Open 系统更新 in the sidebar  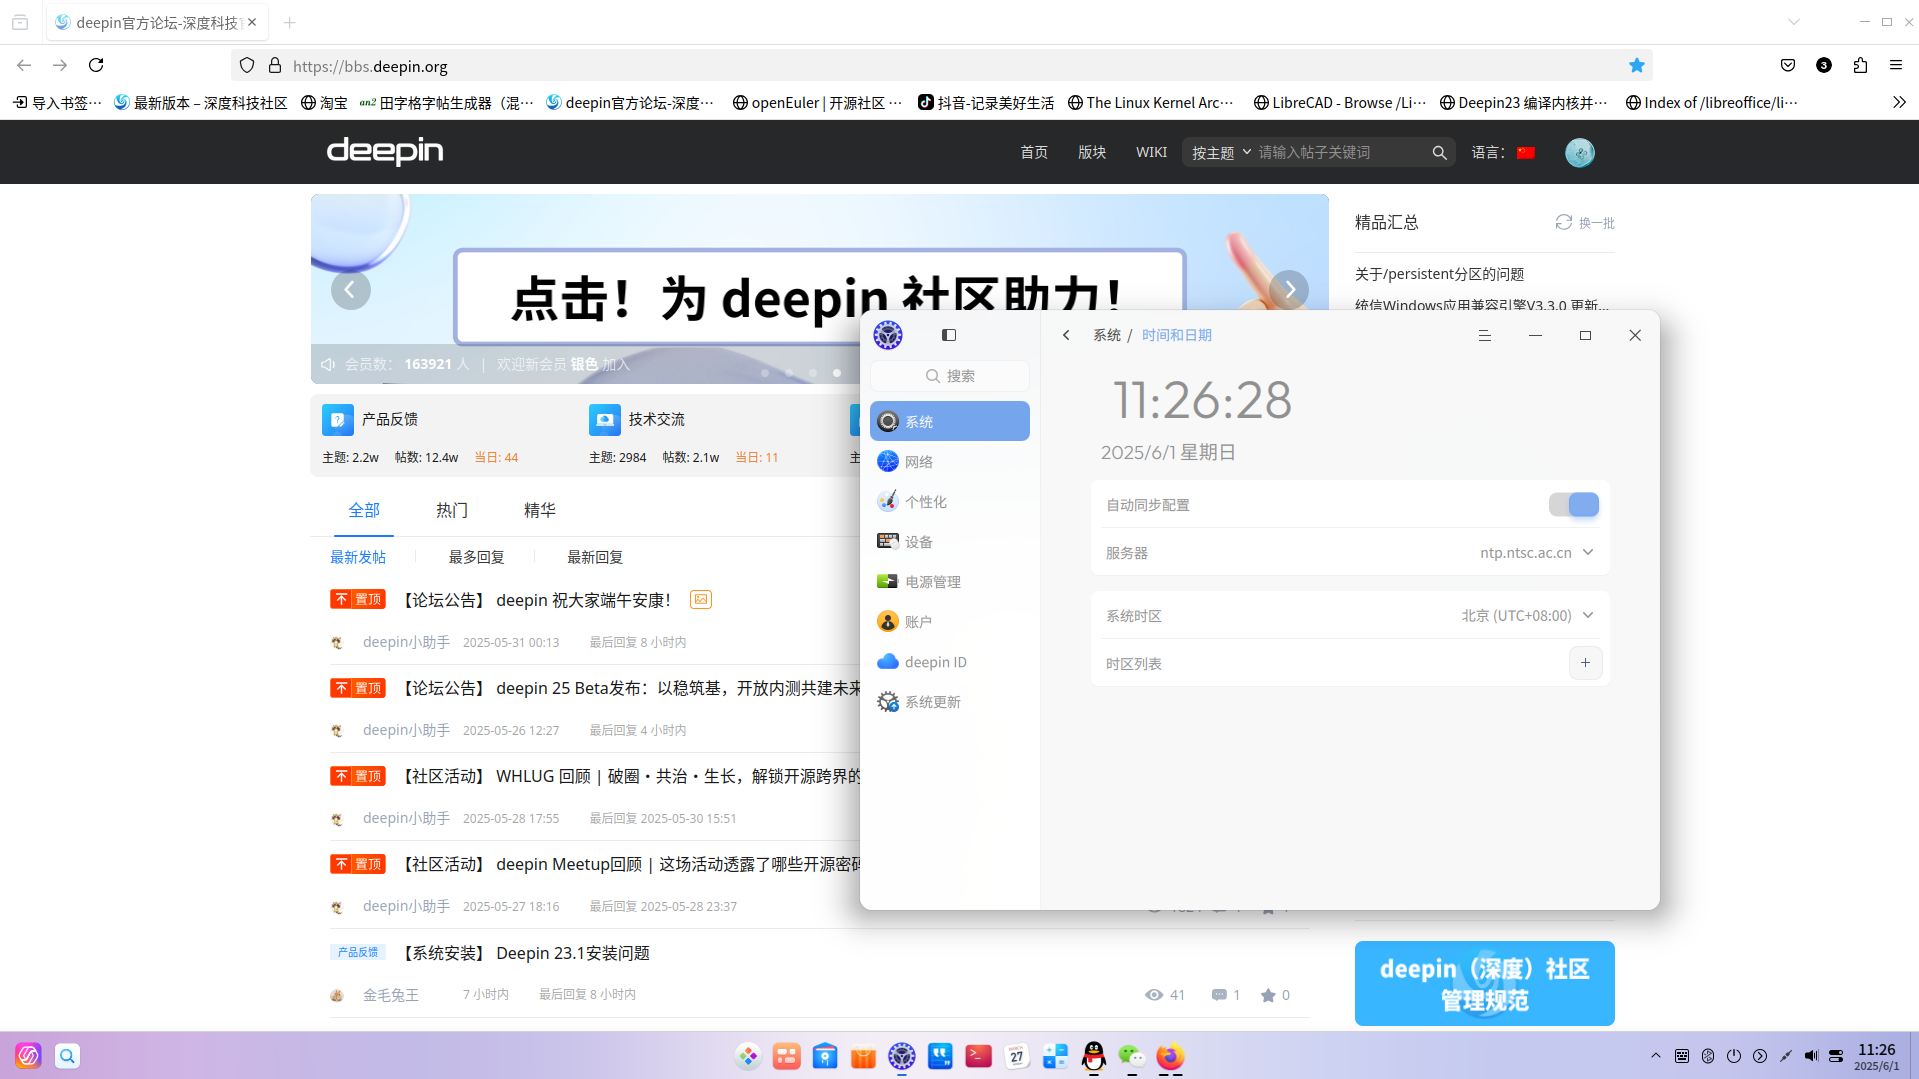point(950,702)
